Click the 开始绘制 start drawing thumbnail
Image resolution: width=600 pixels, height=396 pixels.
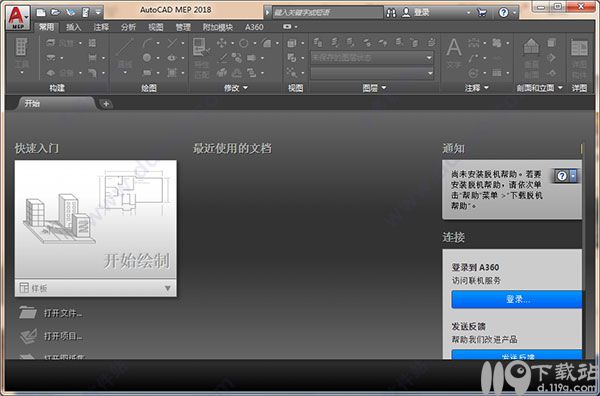pos(96,219)
